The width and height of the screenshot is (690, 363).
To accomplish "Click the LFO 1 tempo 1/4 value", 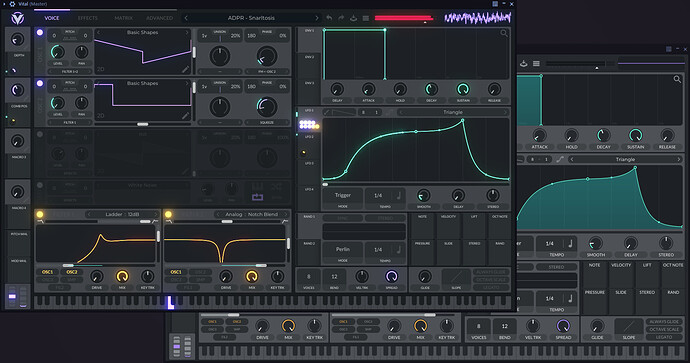I will pyautogui.click(x=378, y=195).
